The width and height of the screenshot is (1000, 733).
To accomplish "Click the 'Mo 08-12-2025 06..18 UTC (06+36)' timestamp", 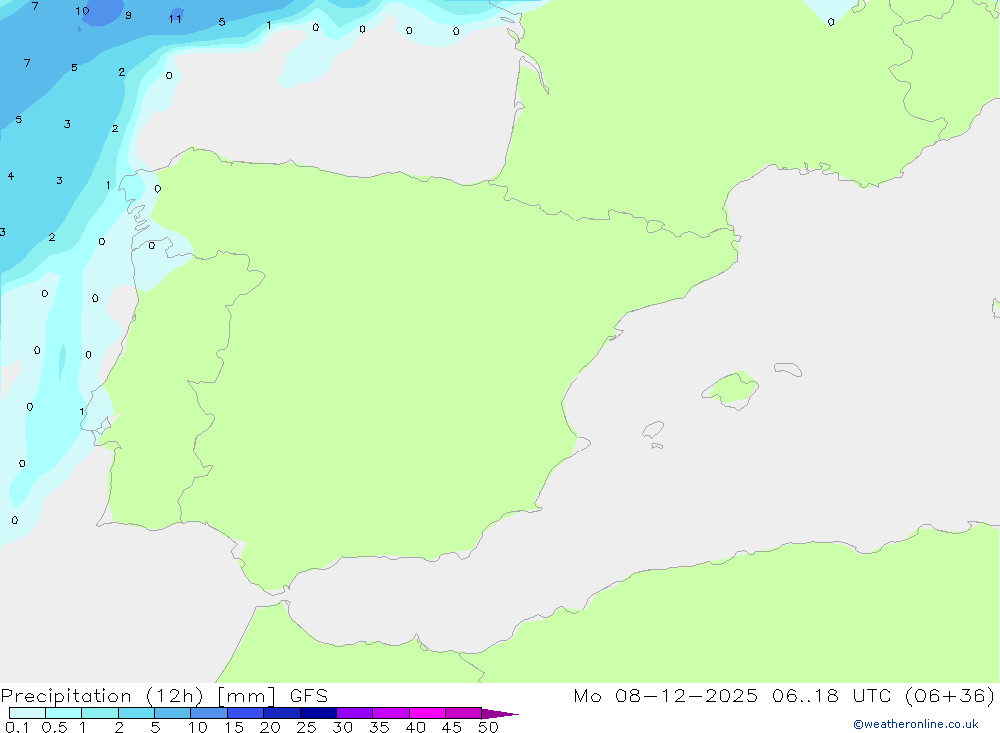I will 784,695.
